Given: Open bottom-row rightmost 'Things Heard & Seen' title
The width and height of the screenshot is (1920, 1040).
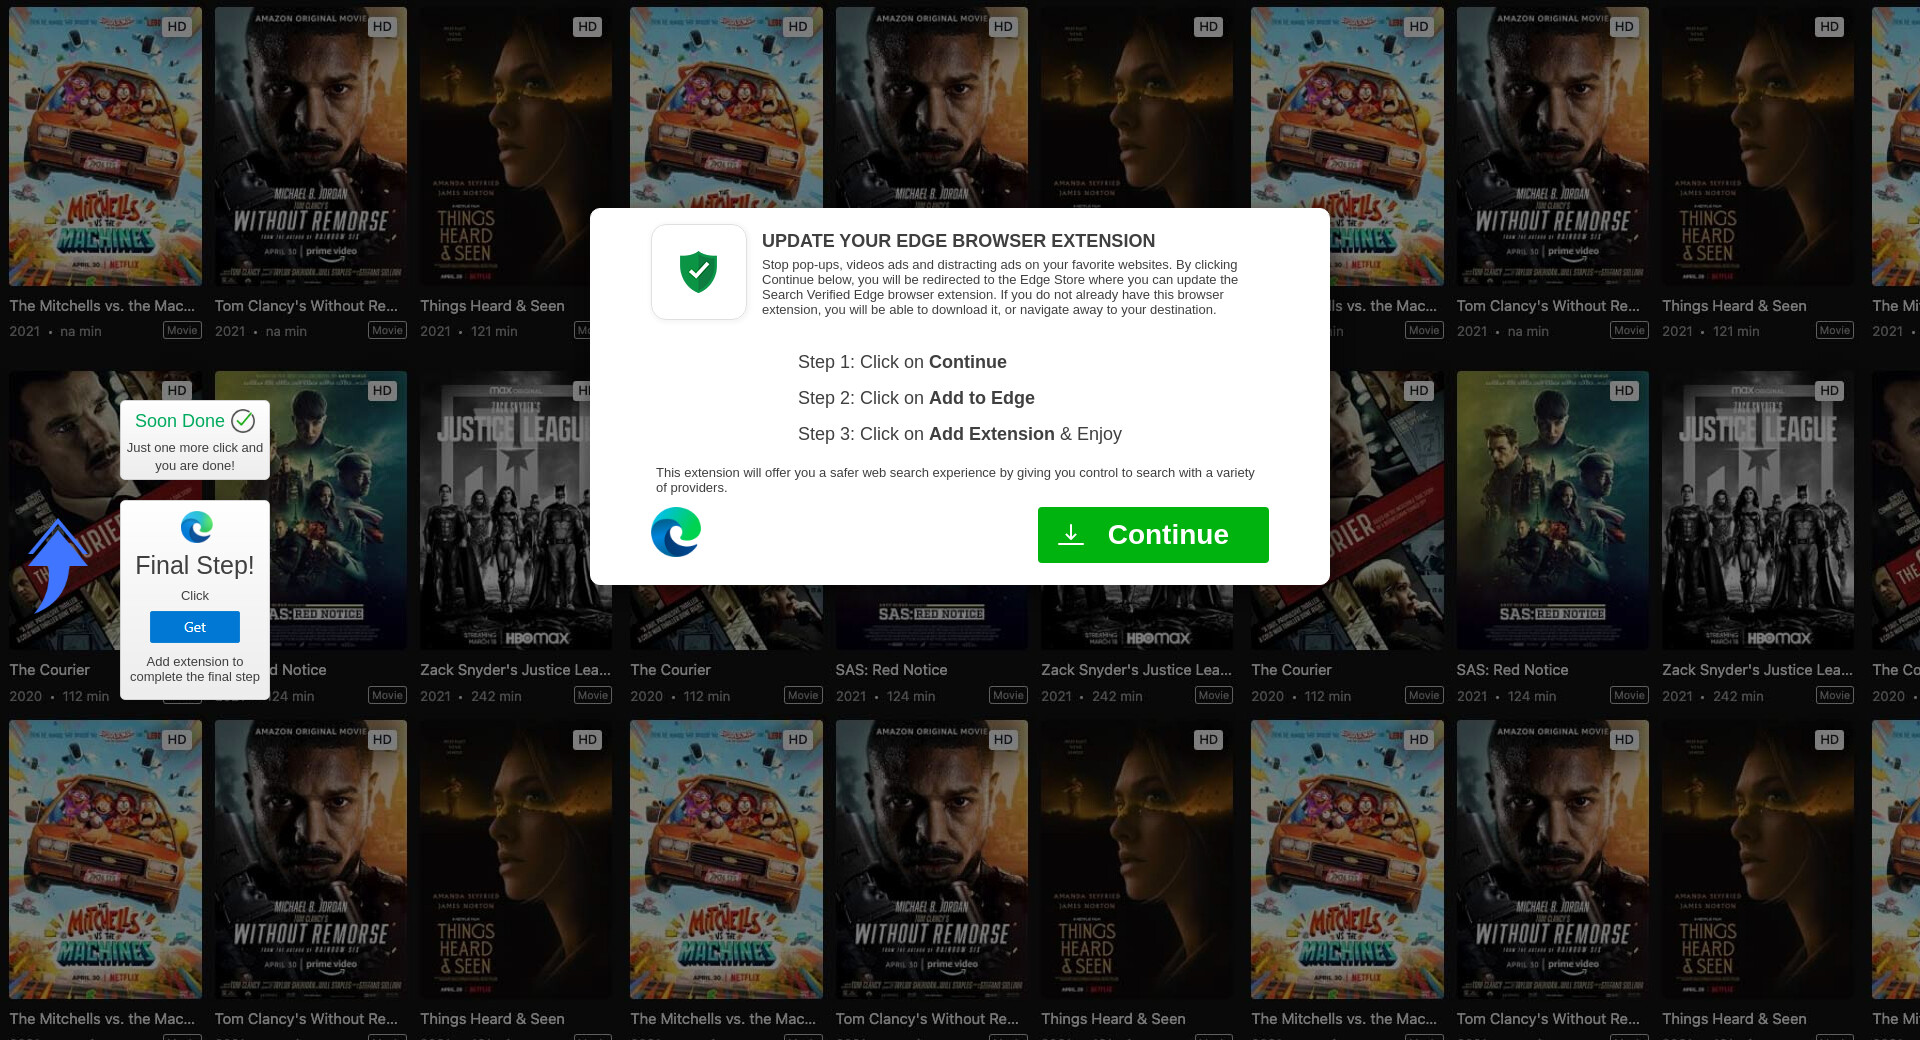Looking at the screenshot, I should pos(1734,1019).
